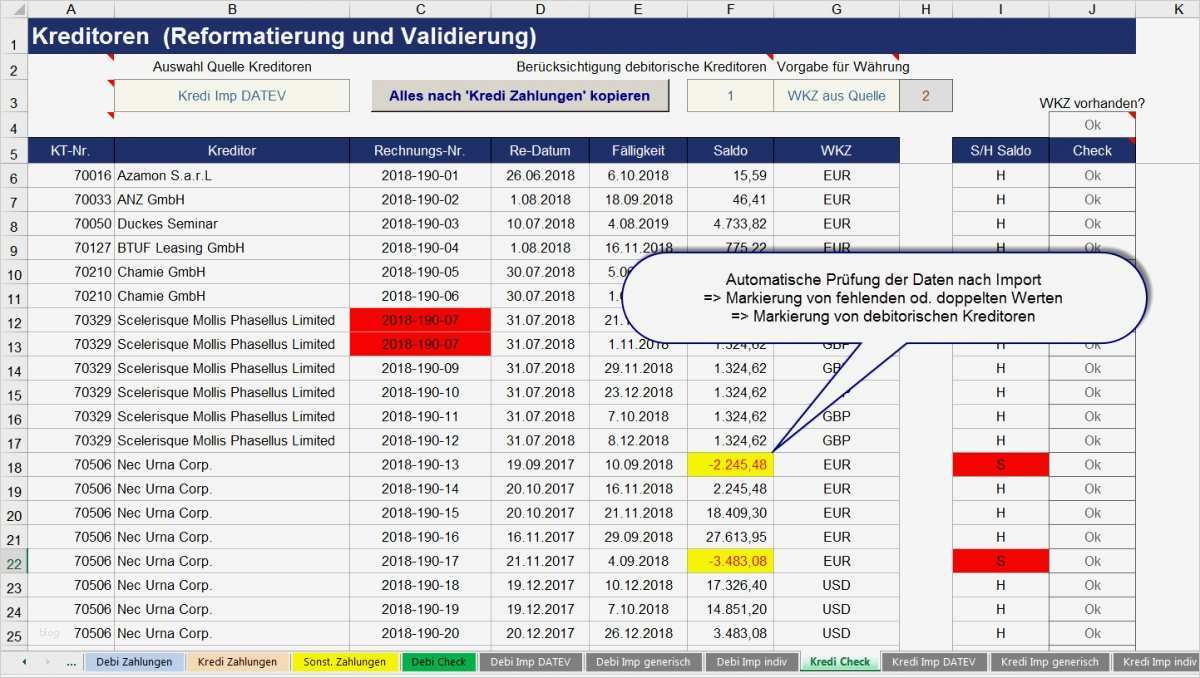This screenshot has height=678, width=1200.
Task: Select the 'BTUF Leasing GmbH' creditor cell
Action: (232, 248)
